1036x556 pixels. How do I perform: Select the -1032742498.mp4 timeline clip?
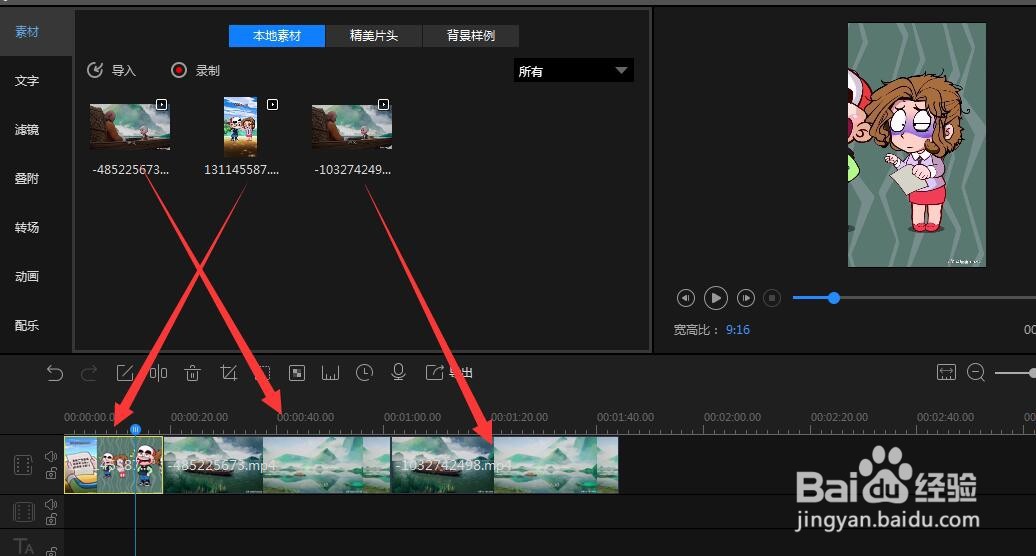point(505,465)
